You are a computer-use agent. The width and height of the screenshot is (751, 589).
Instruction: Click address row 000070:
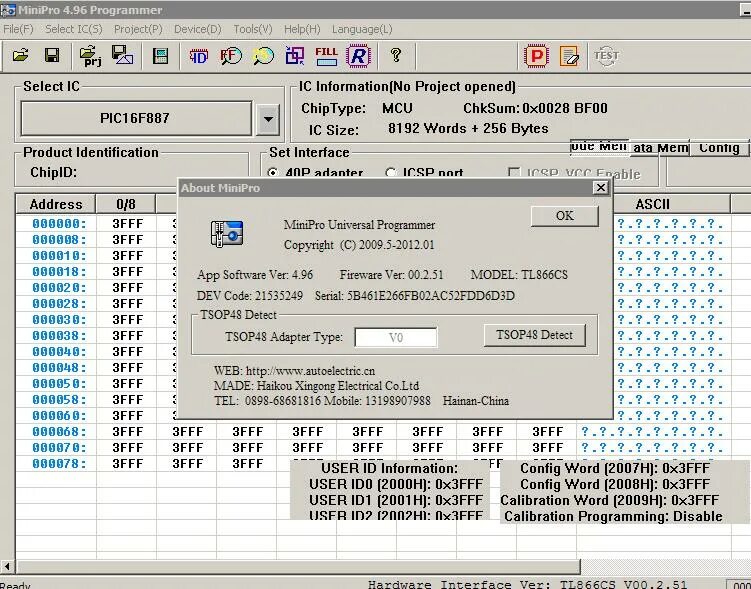coord(59,448)
